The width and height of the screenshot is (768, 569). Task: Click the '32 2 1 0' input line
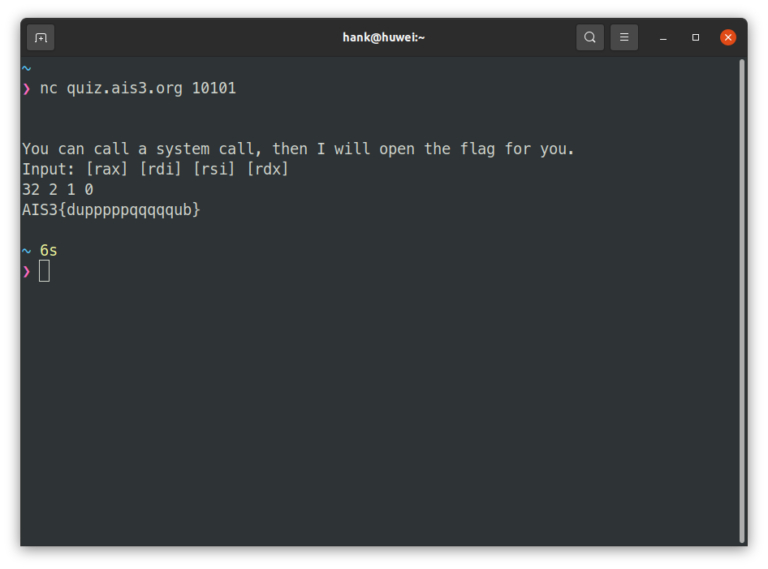[x=58, y=189]
